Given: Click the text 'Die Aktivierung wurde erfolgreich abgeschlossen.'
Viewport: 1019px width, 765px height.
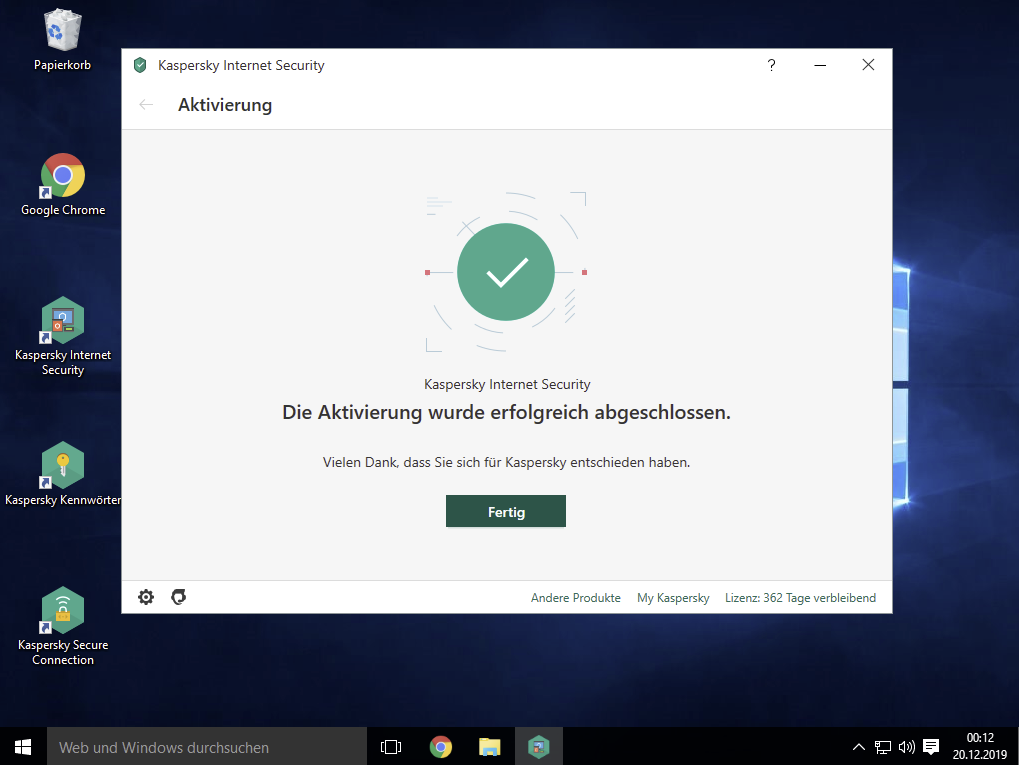Looking at the screenshot, I should (x=506, y=413).
